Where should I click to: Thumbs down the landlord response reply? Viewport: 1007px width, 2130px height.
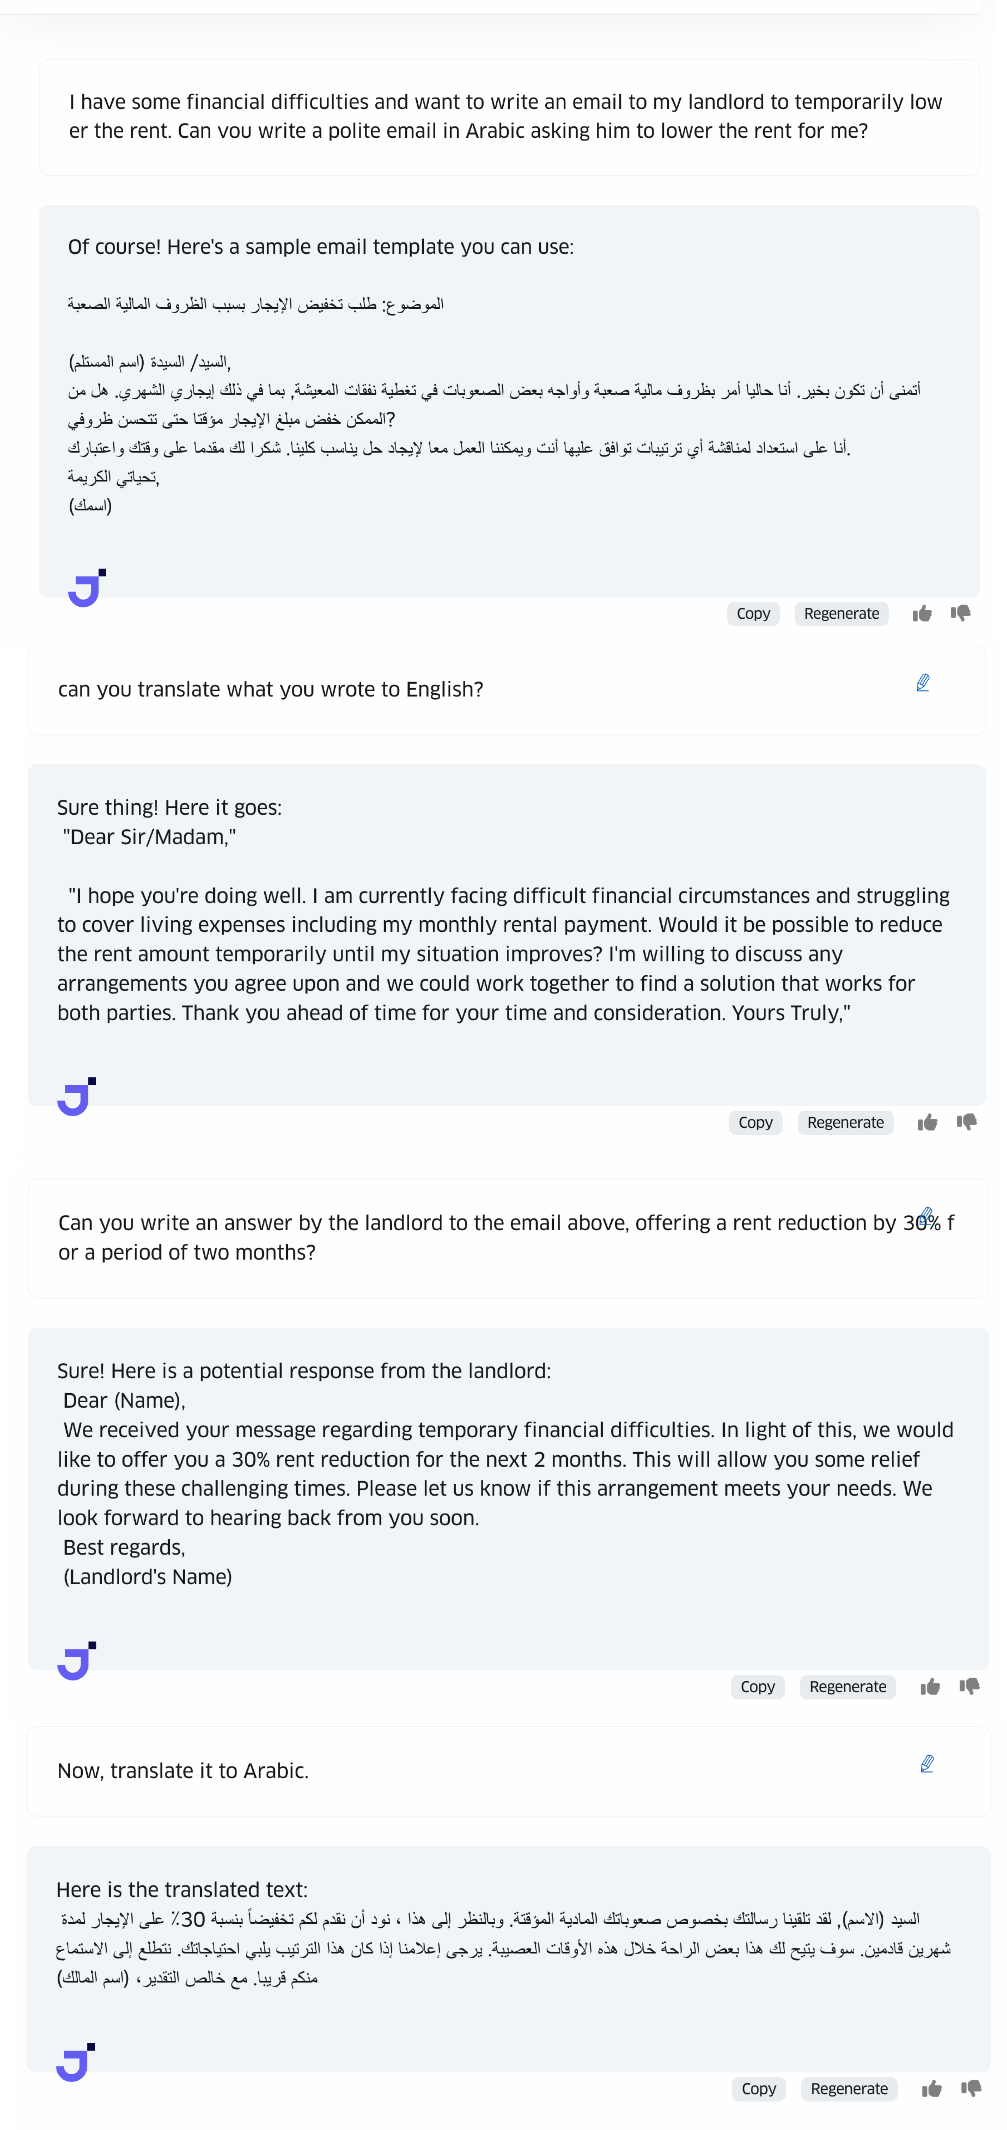click(969, 1687)
